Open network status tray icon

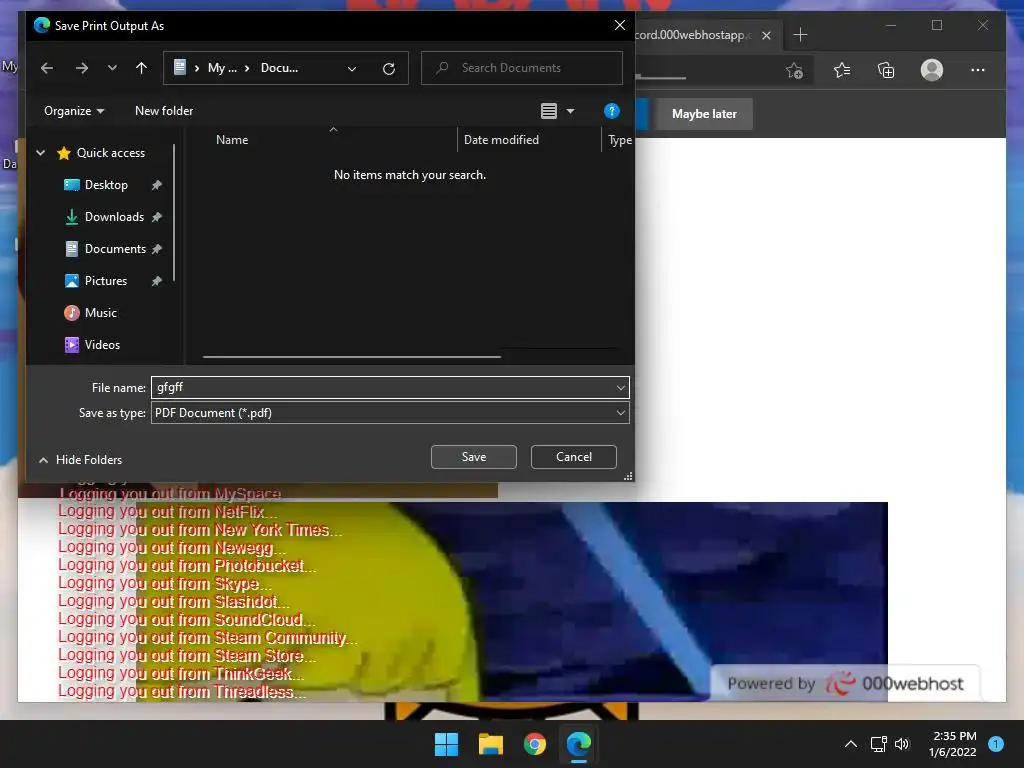tap(878, 744)
